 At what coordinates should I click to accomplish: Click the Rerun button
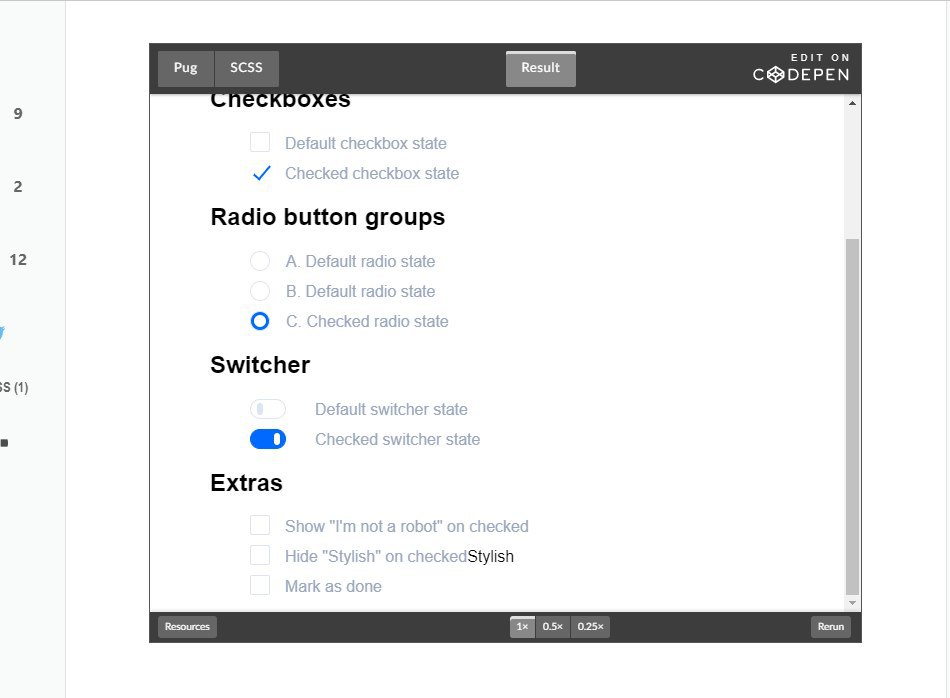(831, 627)
